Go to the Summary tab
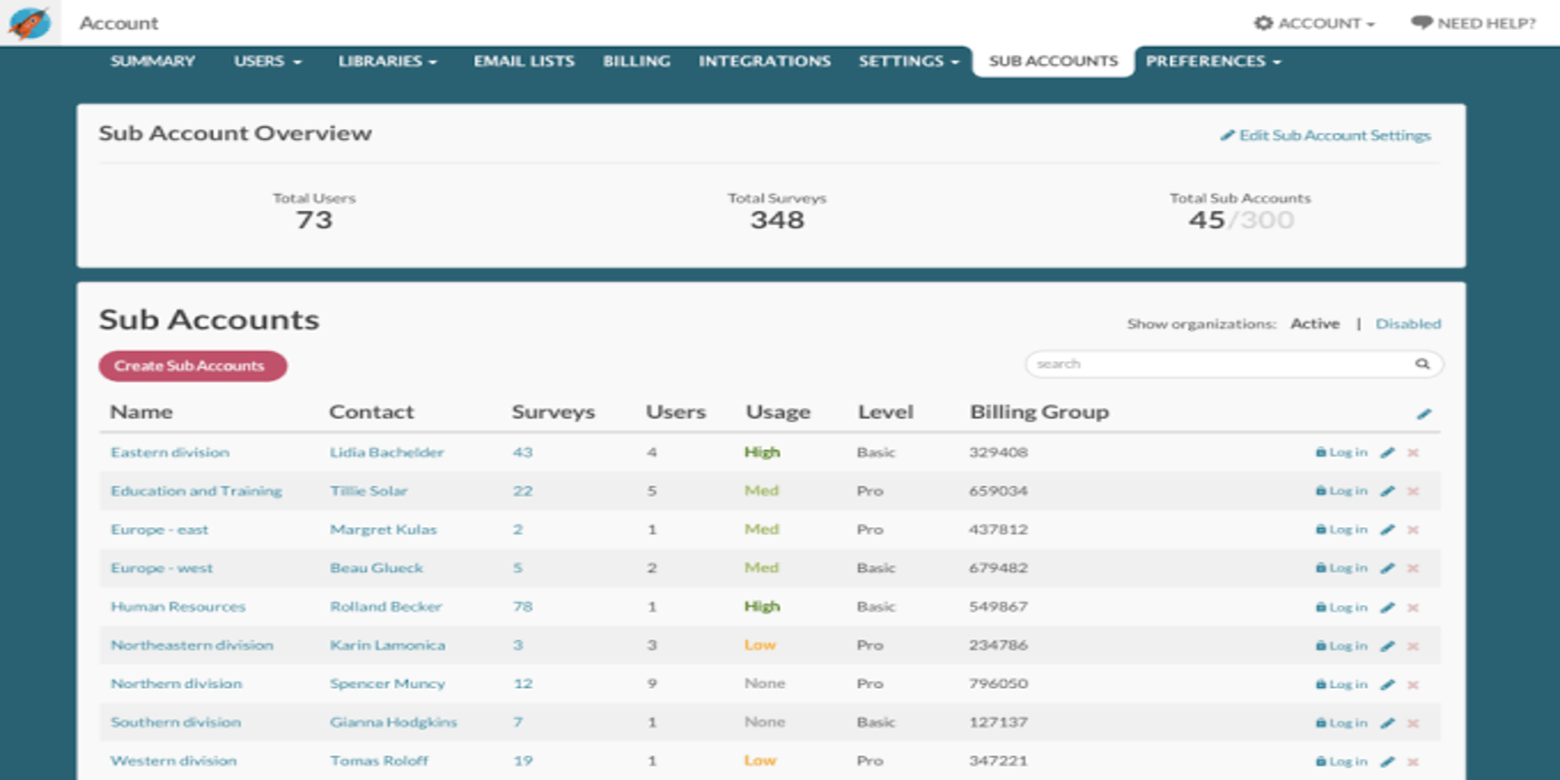1560x780 pixels. click(x=153, y=61)
